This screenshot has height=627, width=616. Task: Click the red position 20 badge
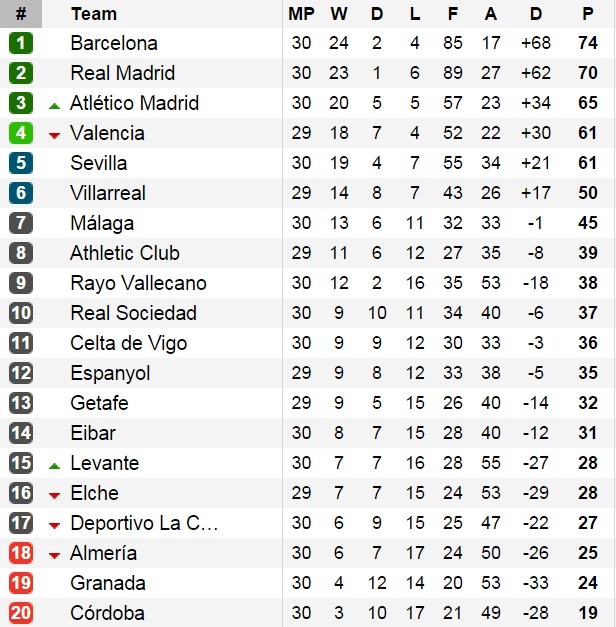point(21,613)
